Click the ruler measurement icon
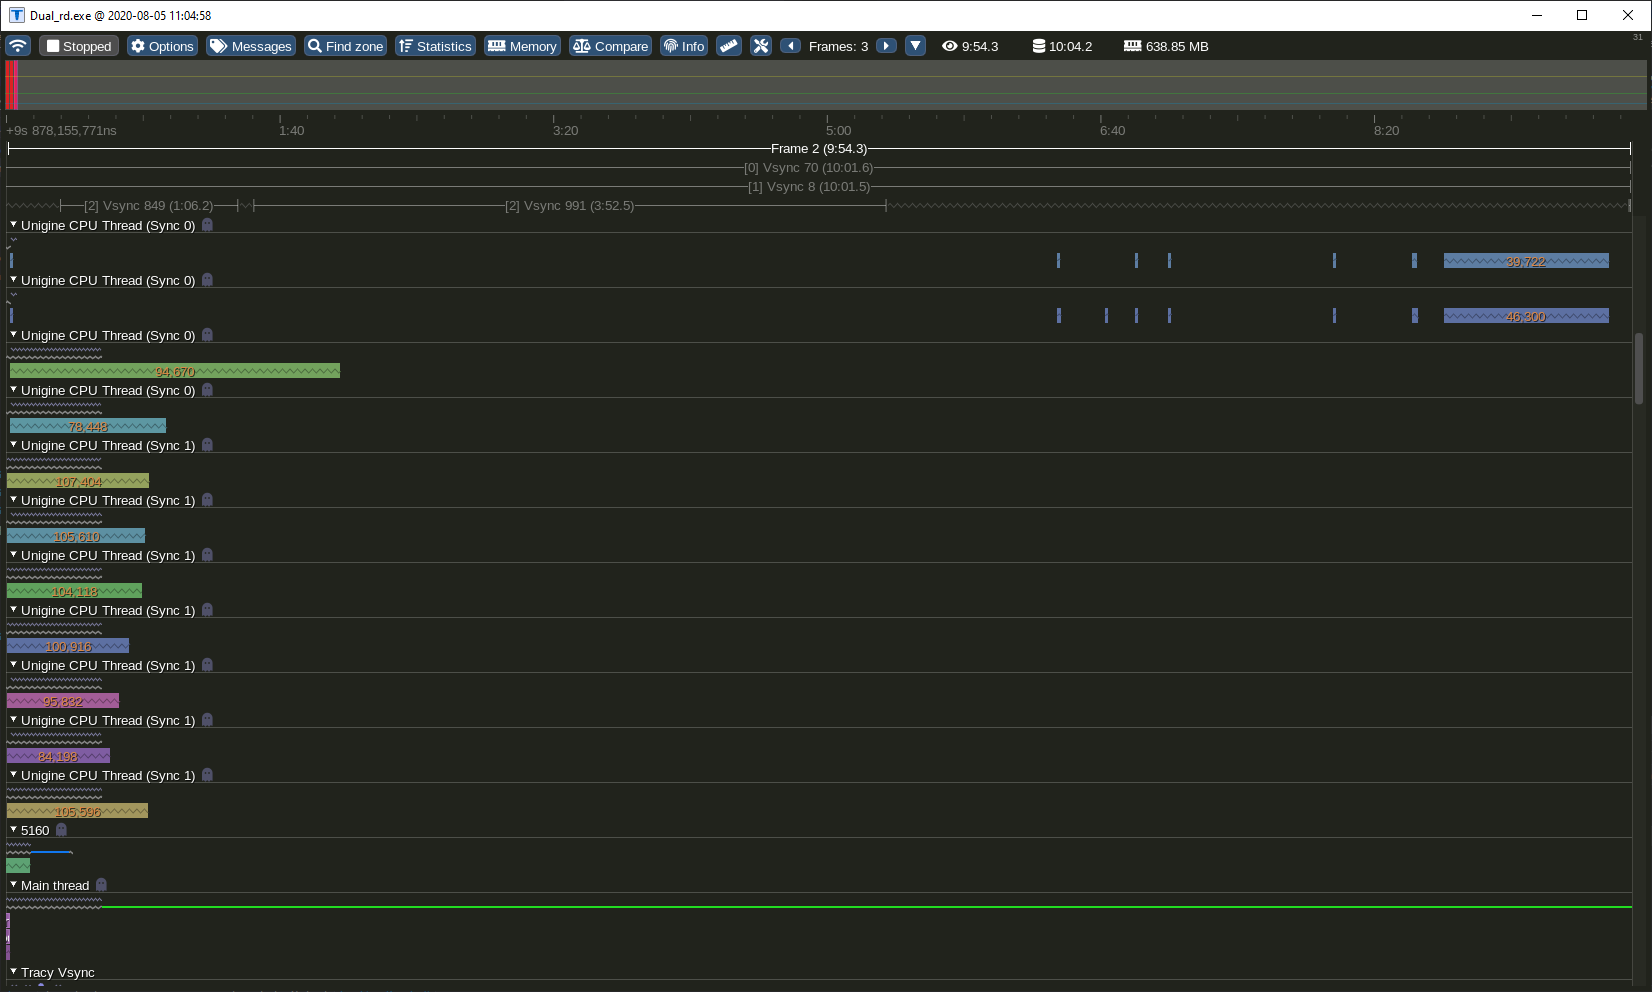Screen dimensions: 1652x992 click(x=729, y=46)
